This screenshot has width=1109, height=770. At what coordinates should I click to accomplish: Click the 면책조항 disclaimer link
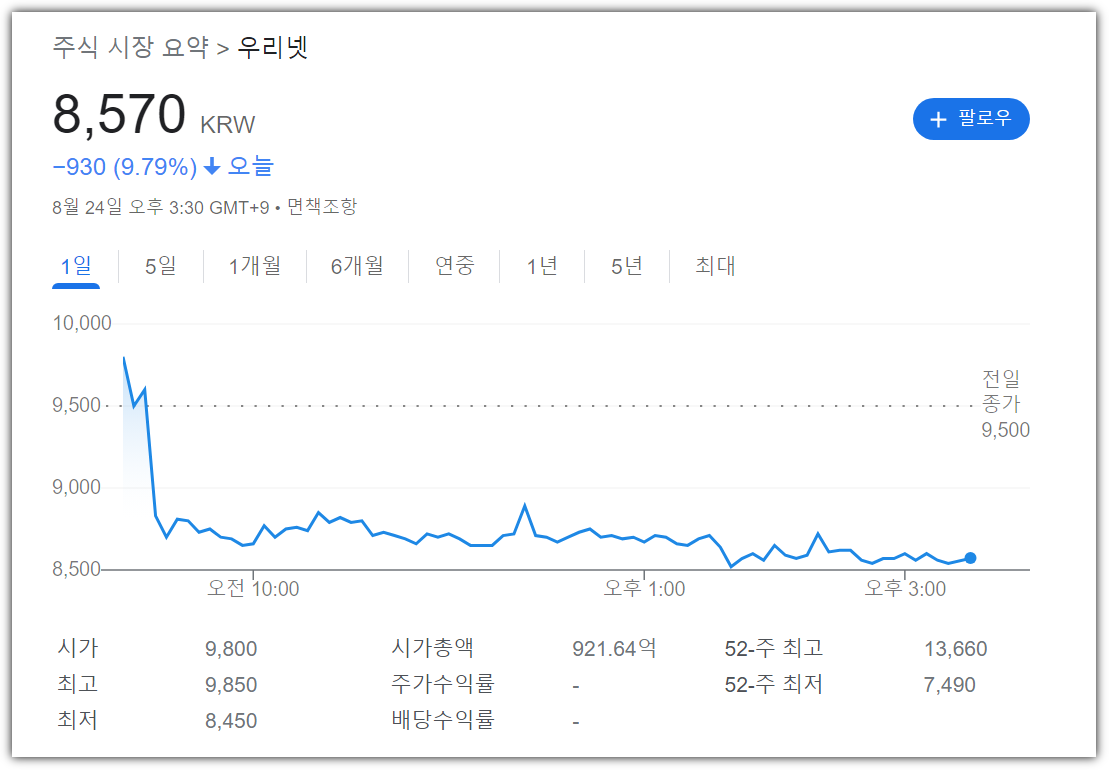pyautogui.click(x=322, y=207)
